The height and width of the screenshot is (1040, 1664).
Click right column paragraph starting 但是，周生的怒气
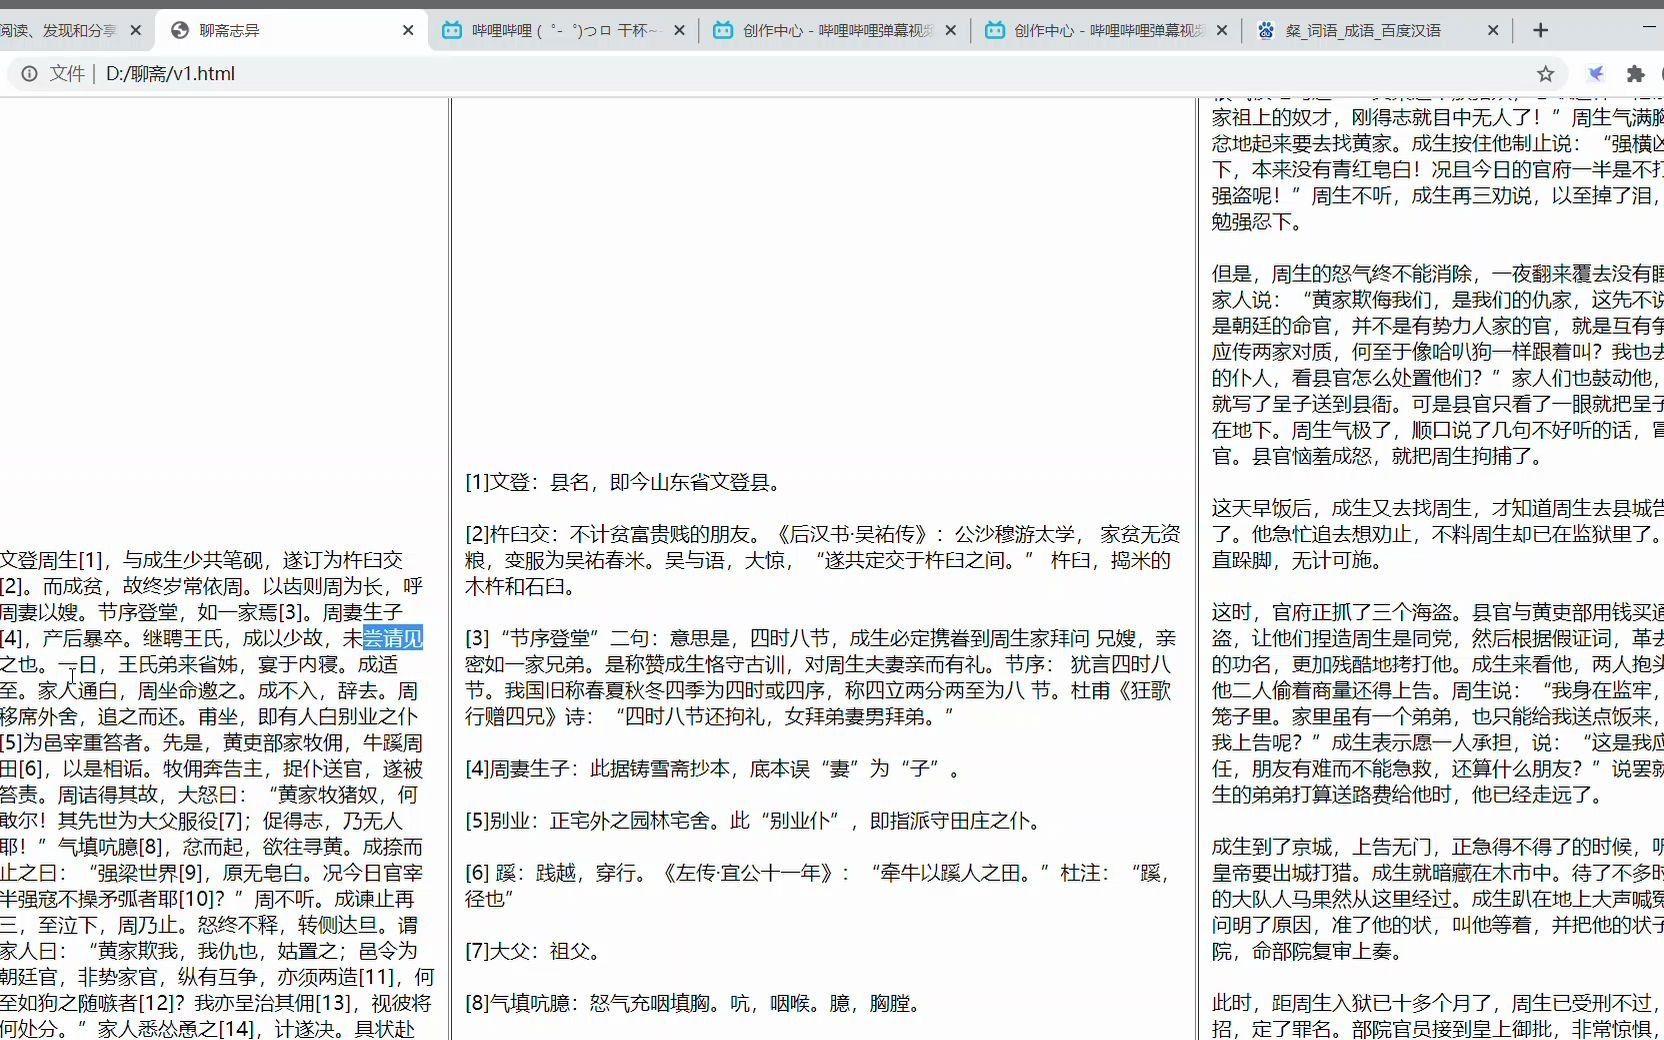click(x=1437, y=365)
